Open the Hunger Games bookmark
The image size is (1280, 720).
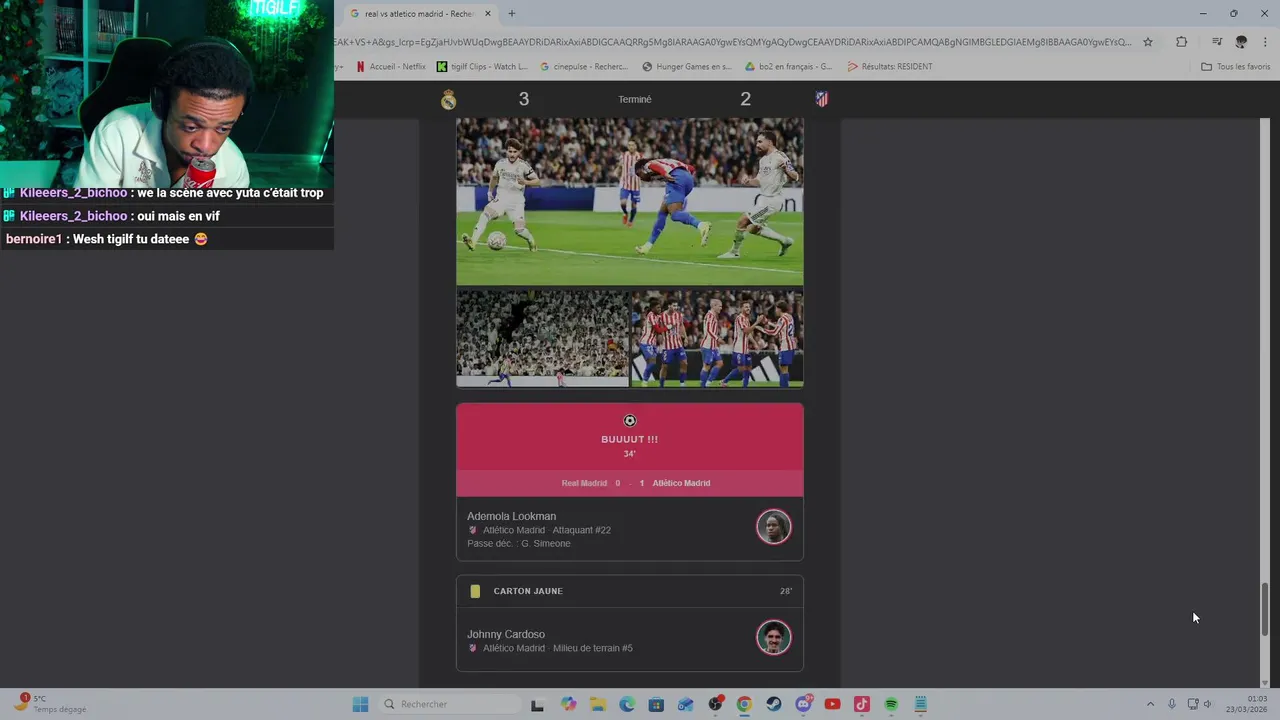(x=687, y=66)
